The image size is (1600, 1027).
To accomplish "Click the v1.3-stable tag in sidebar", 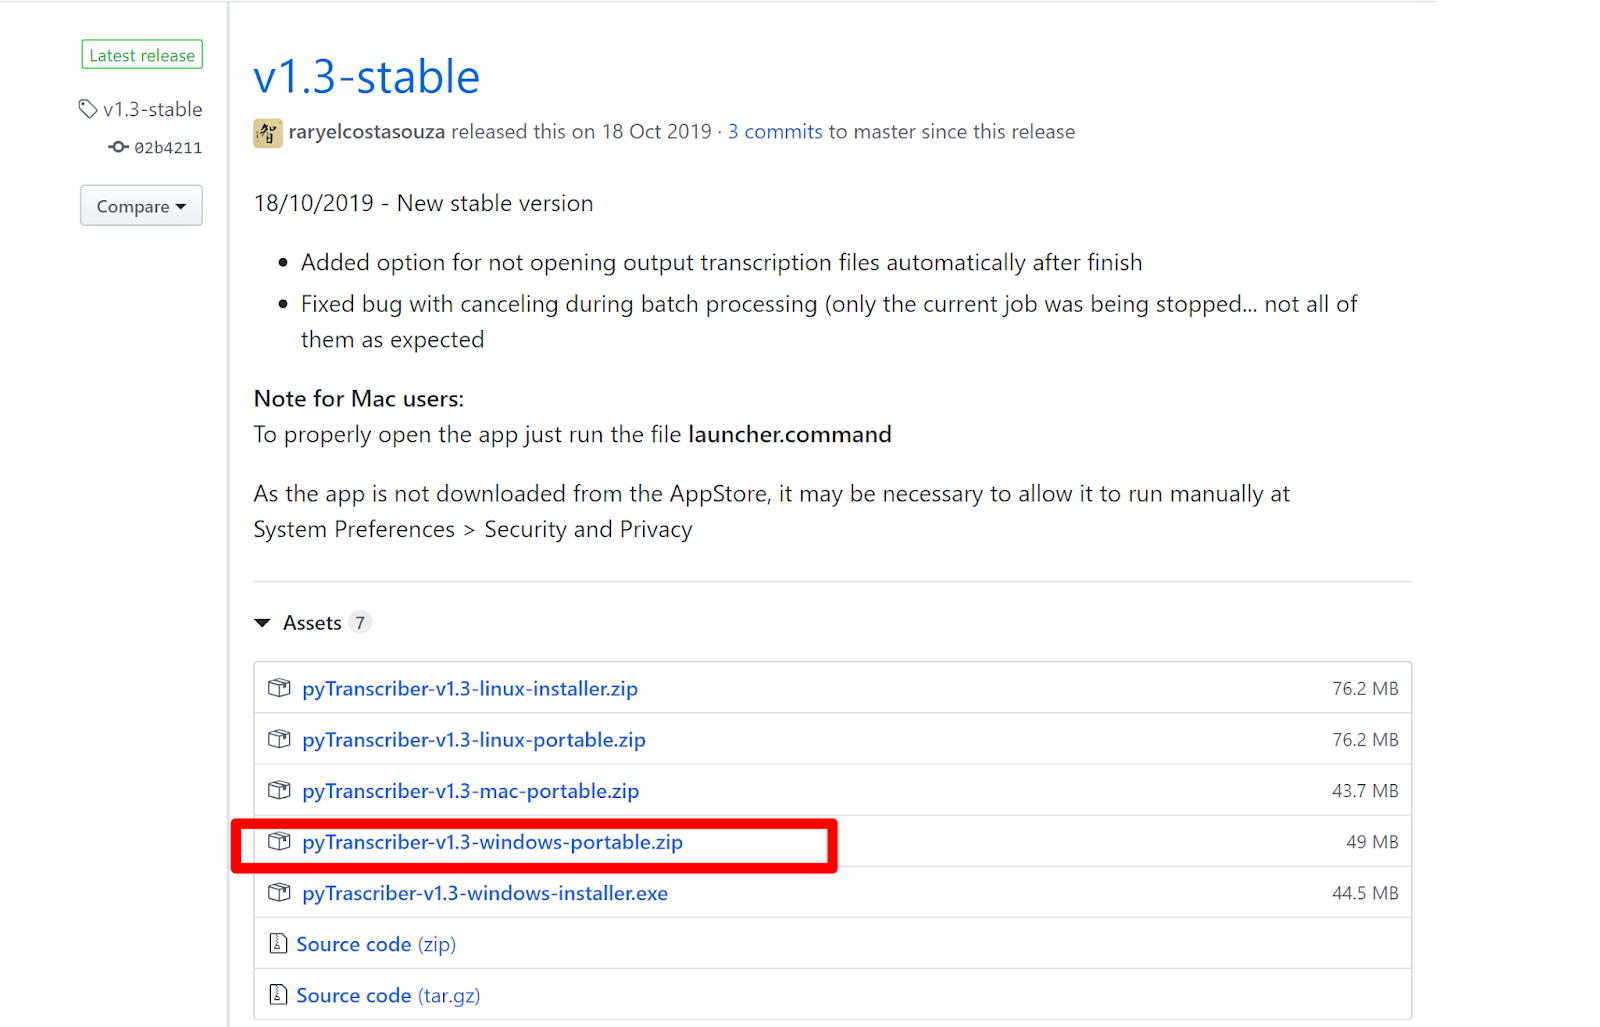I will click(153, 109).
